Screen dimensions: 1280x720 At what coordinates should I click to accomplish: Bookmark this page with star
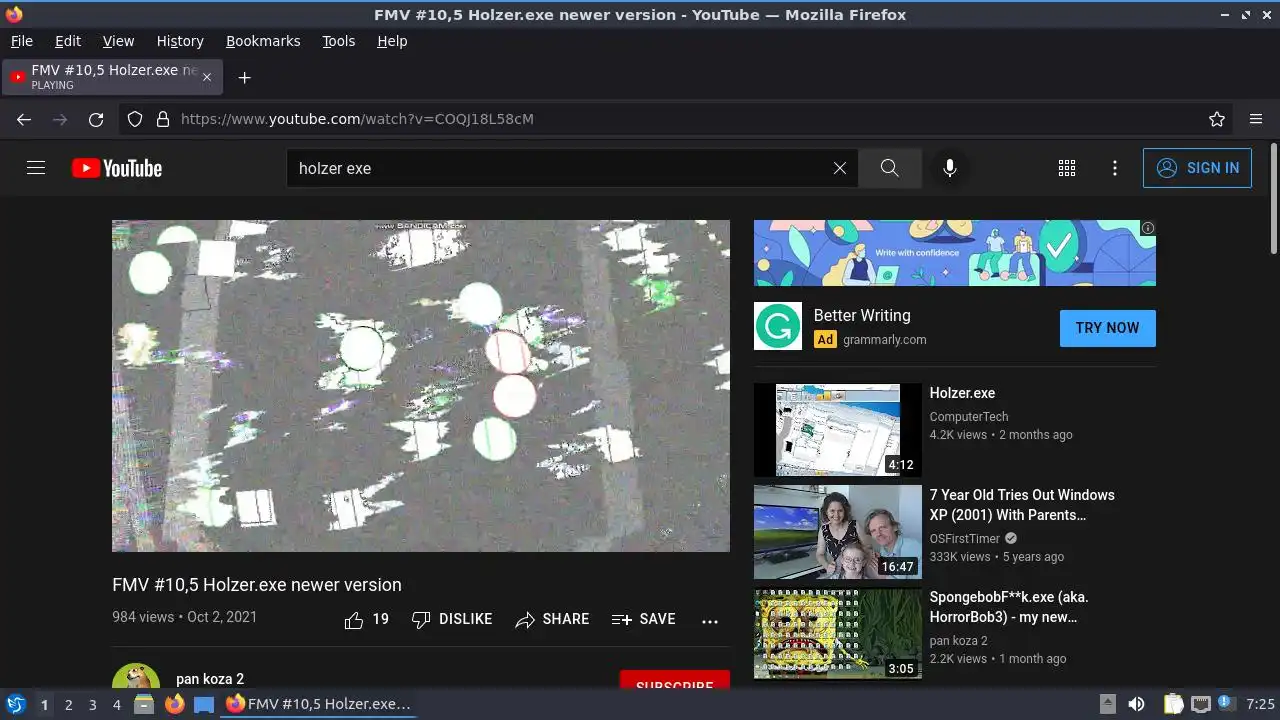tap(1217, 119)
